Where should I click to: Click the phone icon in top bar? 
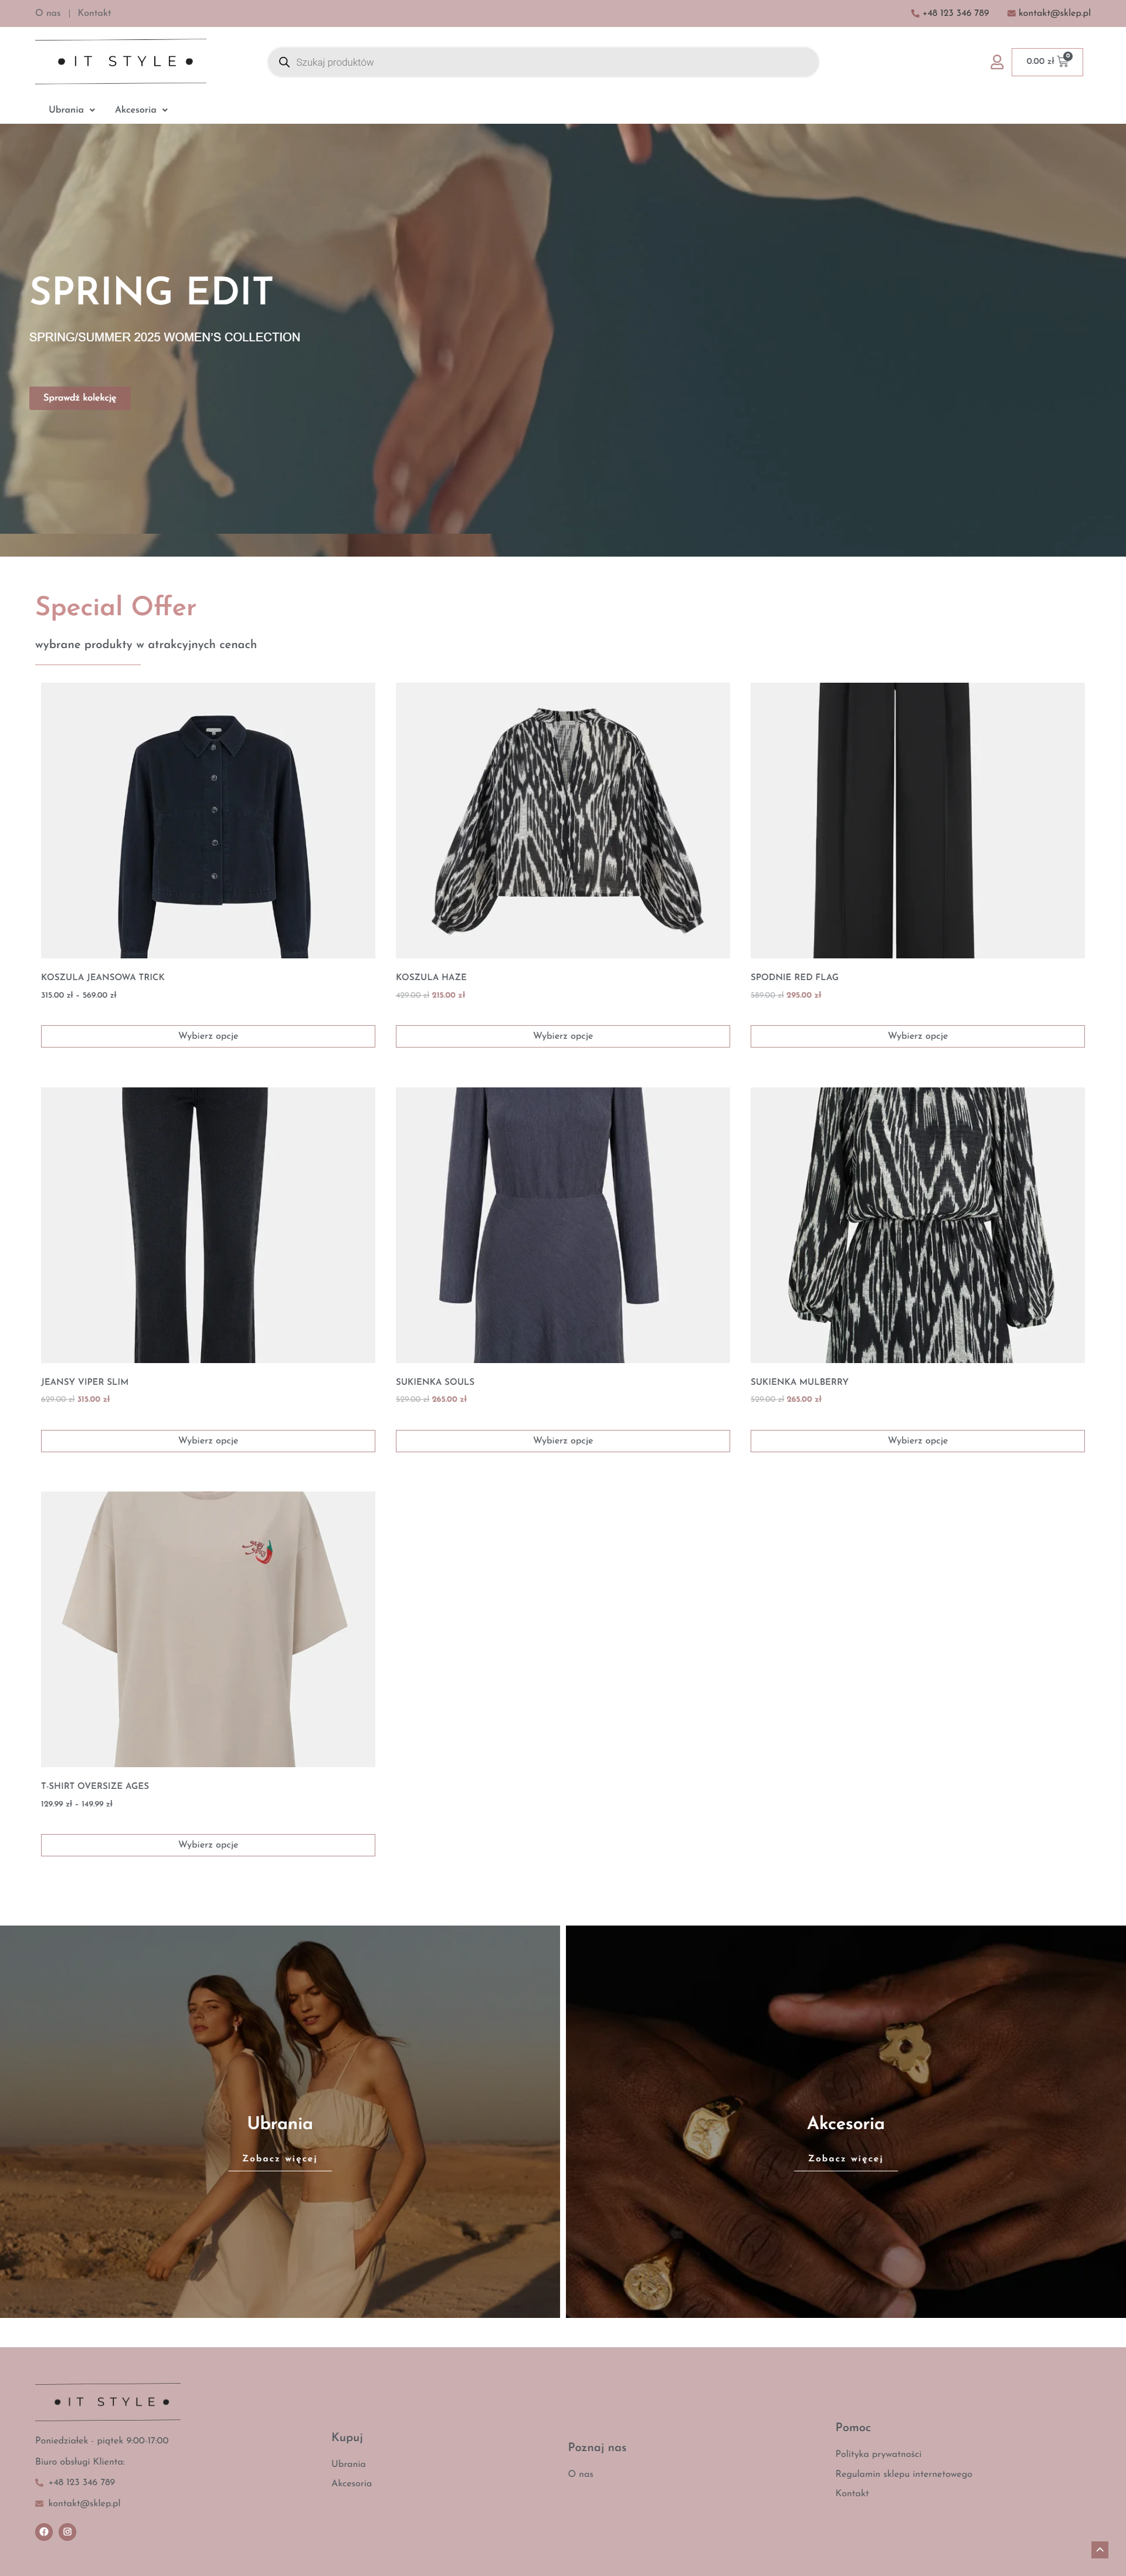[x=915, y=13]
